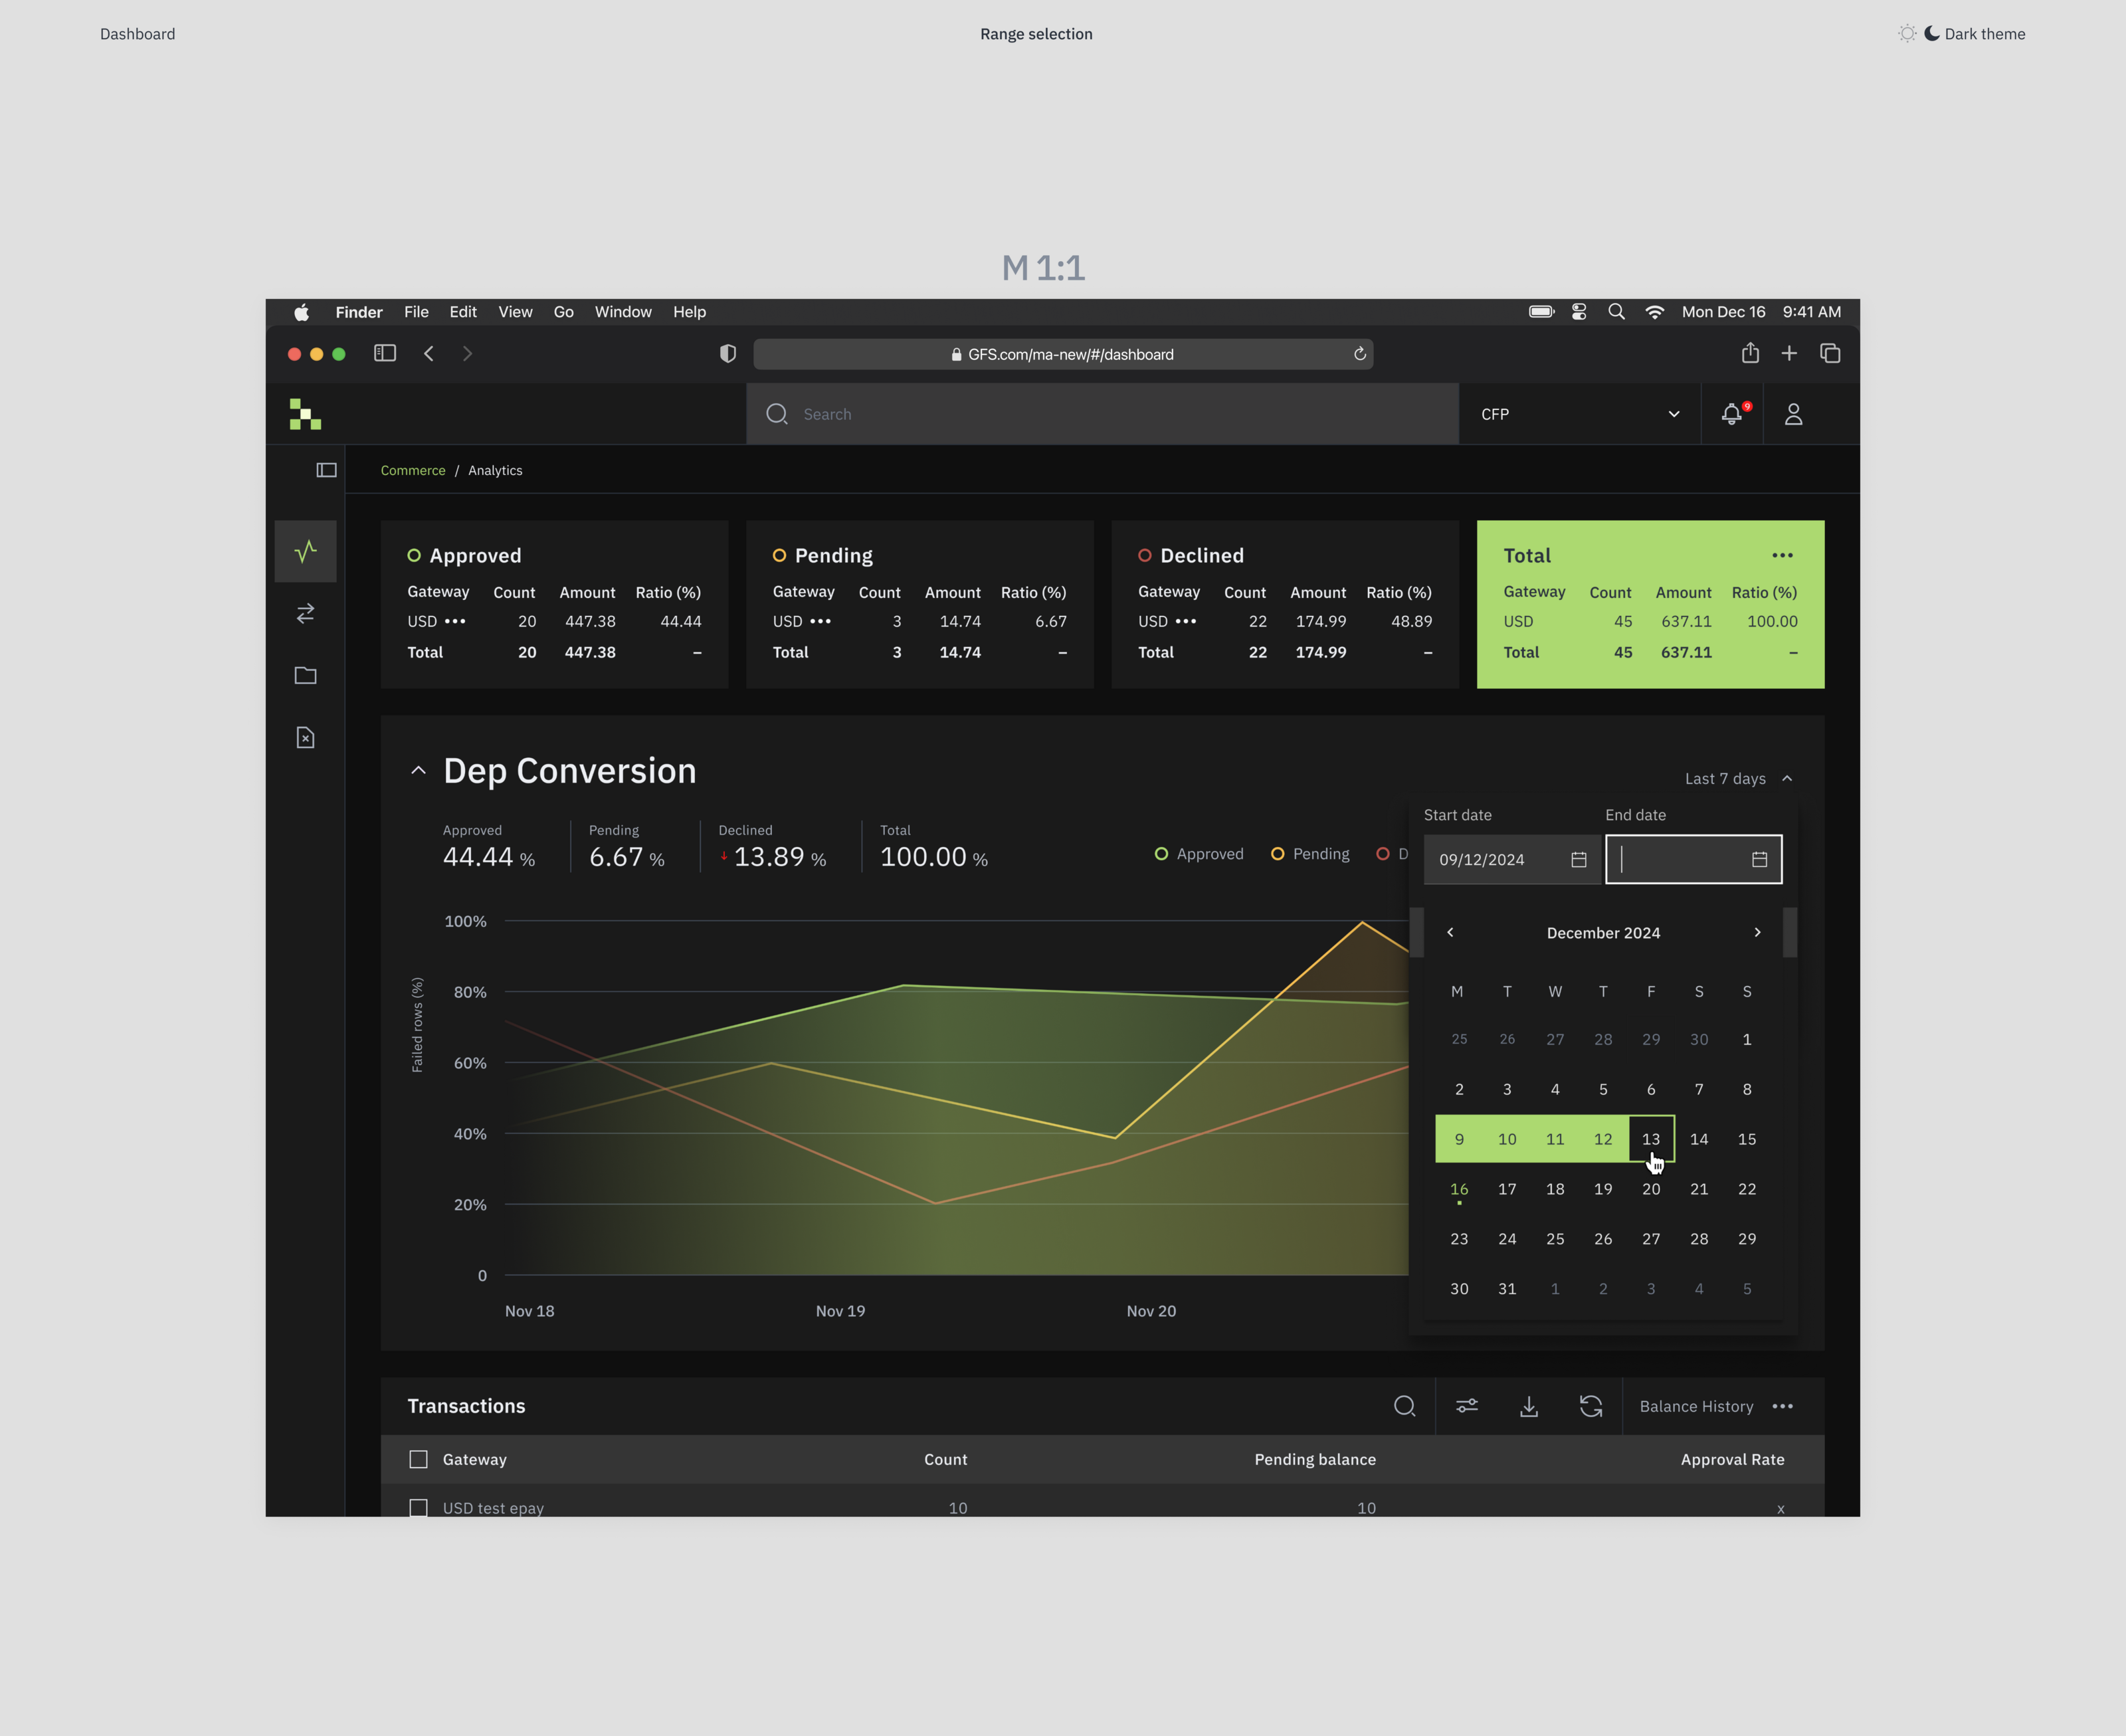Open the analytics pulse icon in sidebar
2126x1736 pixels.
pyautogui.click(x=305, y=551)
